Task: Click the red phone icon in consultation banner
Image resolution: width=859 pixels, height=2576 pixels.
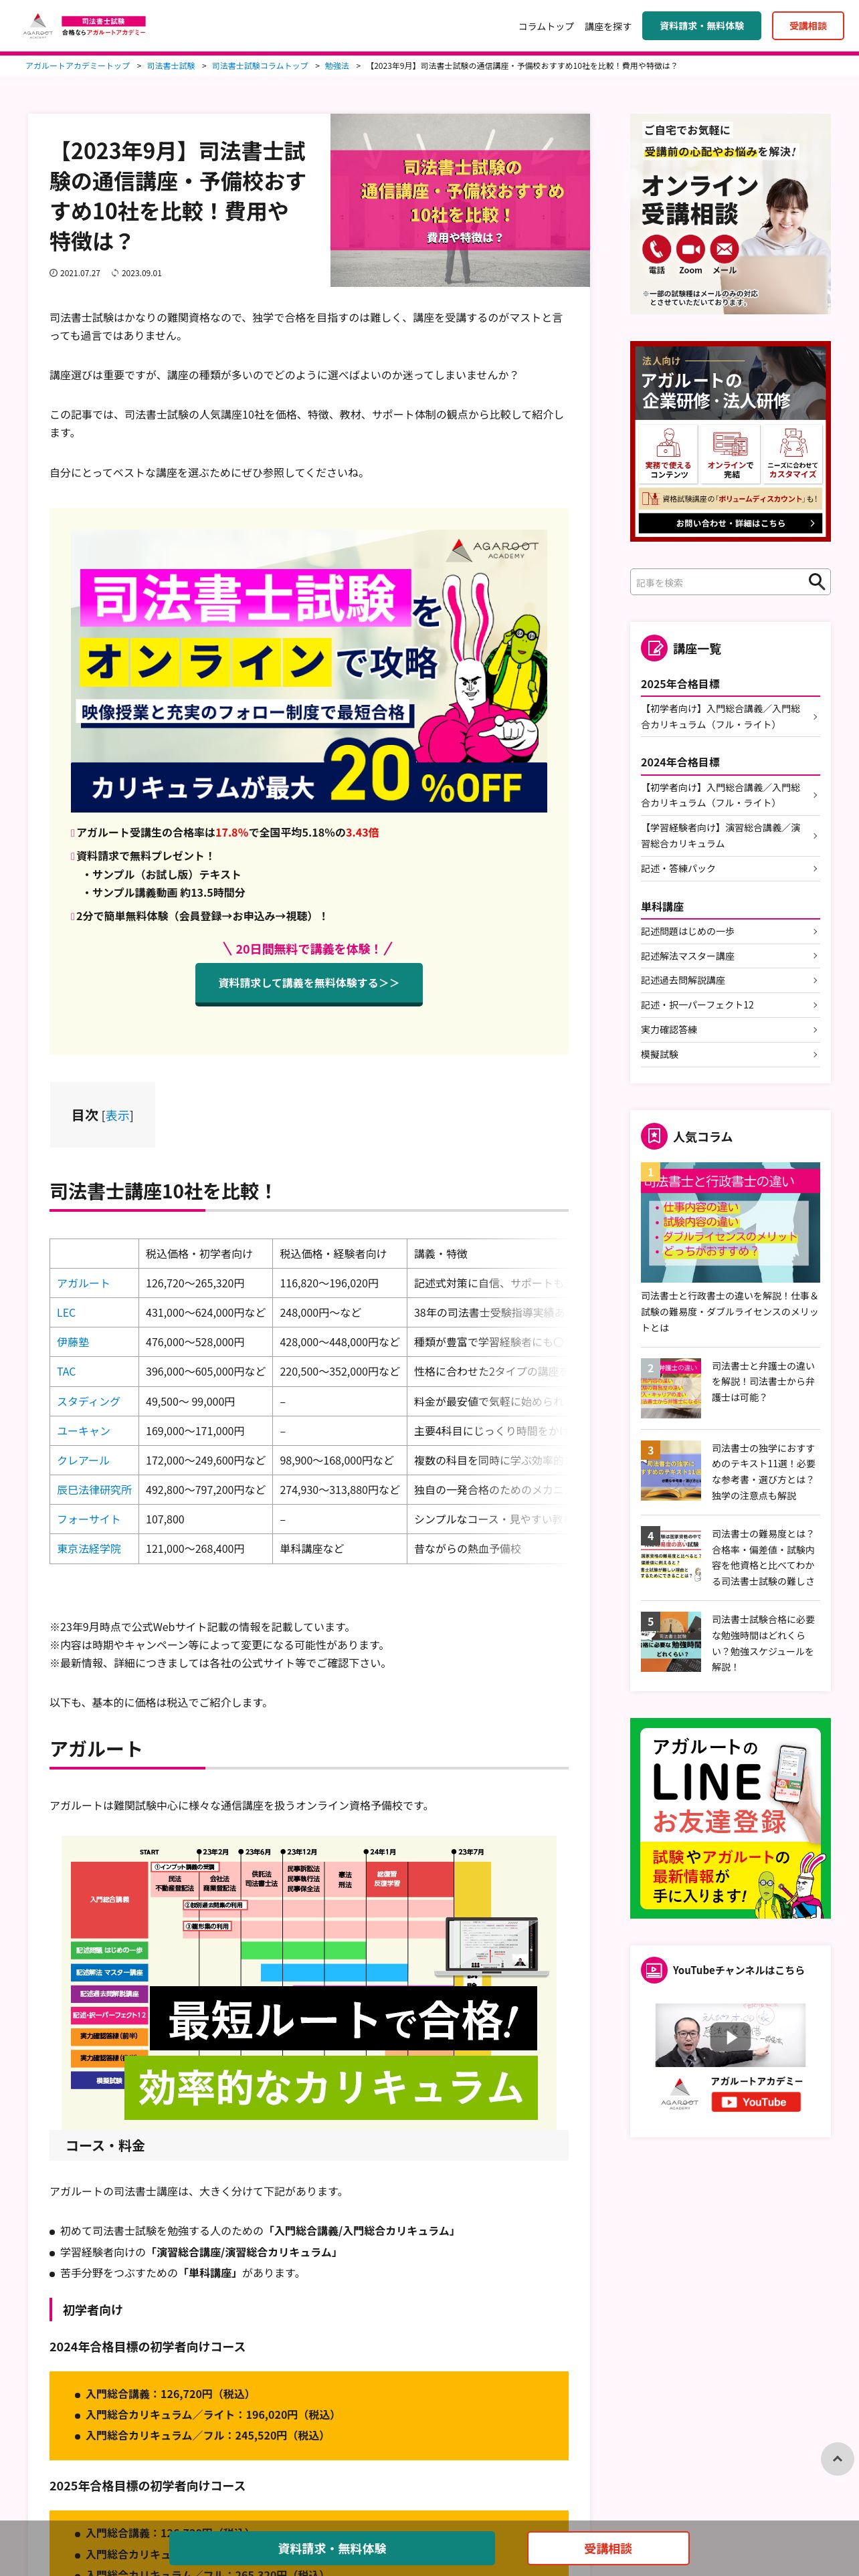Action: (656, 248)
